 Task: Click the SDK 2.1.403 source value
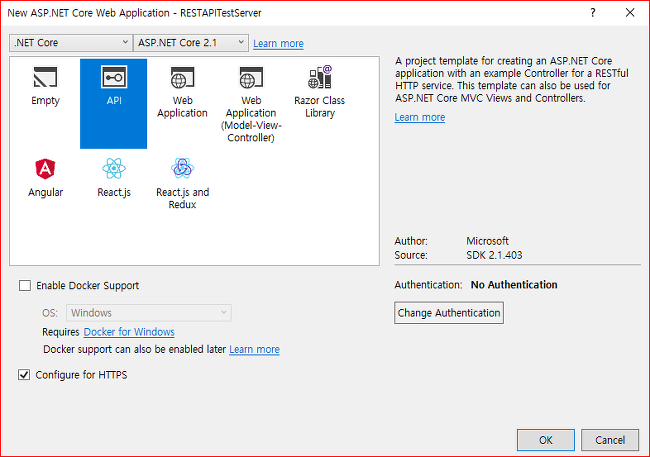coord(494,255)
